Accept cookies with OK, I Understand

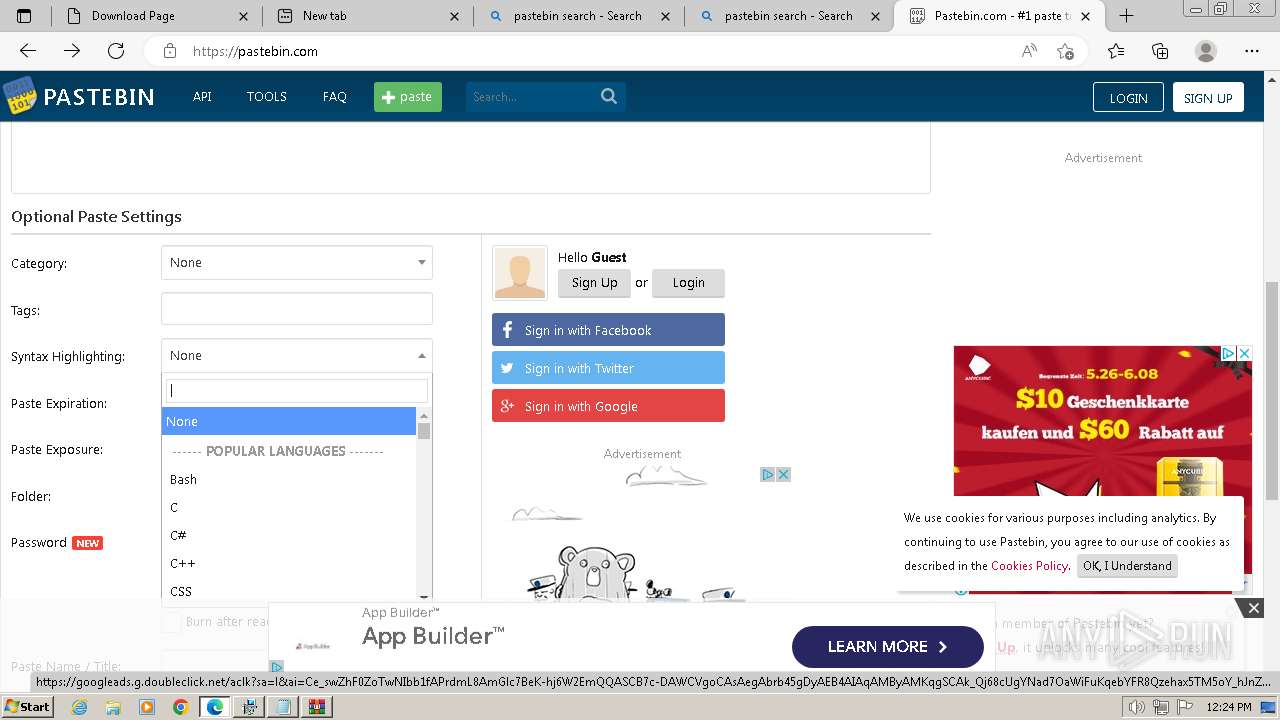pyautogui.click(x=1127, y=566)
